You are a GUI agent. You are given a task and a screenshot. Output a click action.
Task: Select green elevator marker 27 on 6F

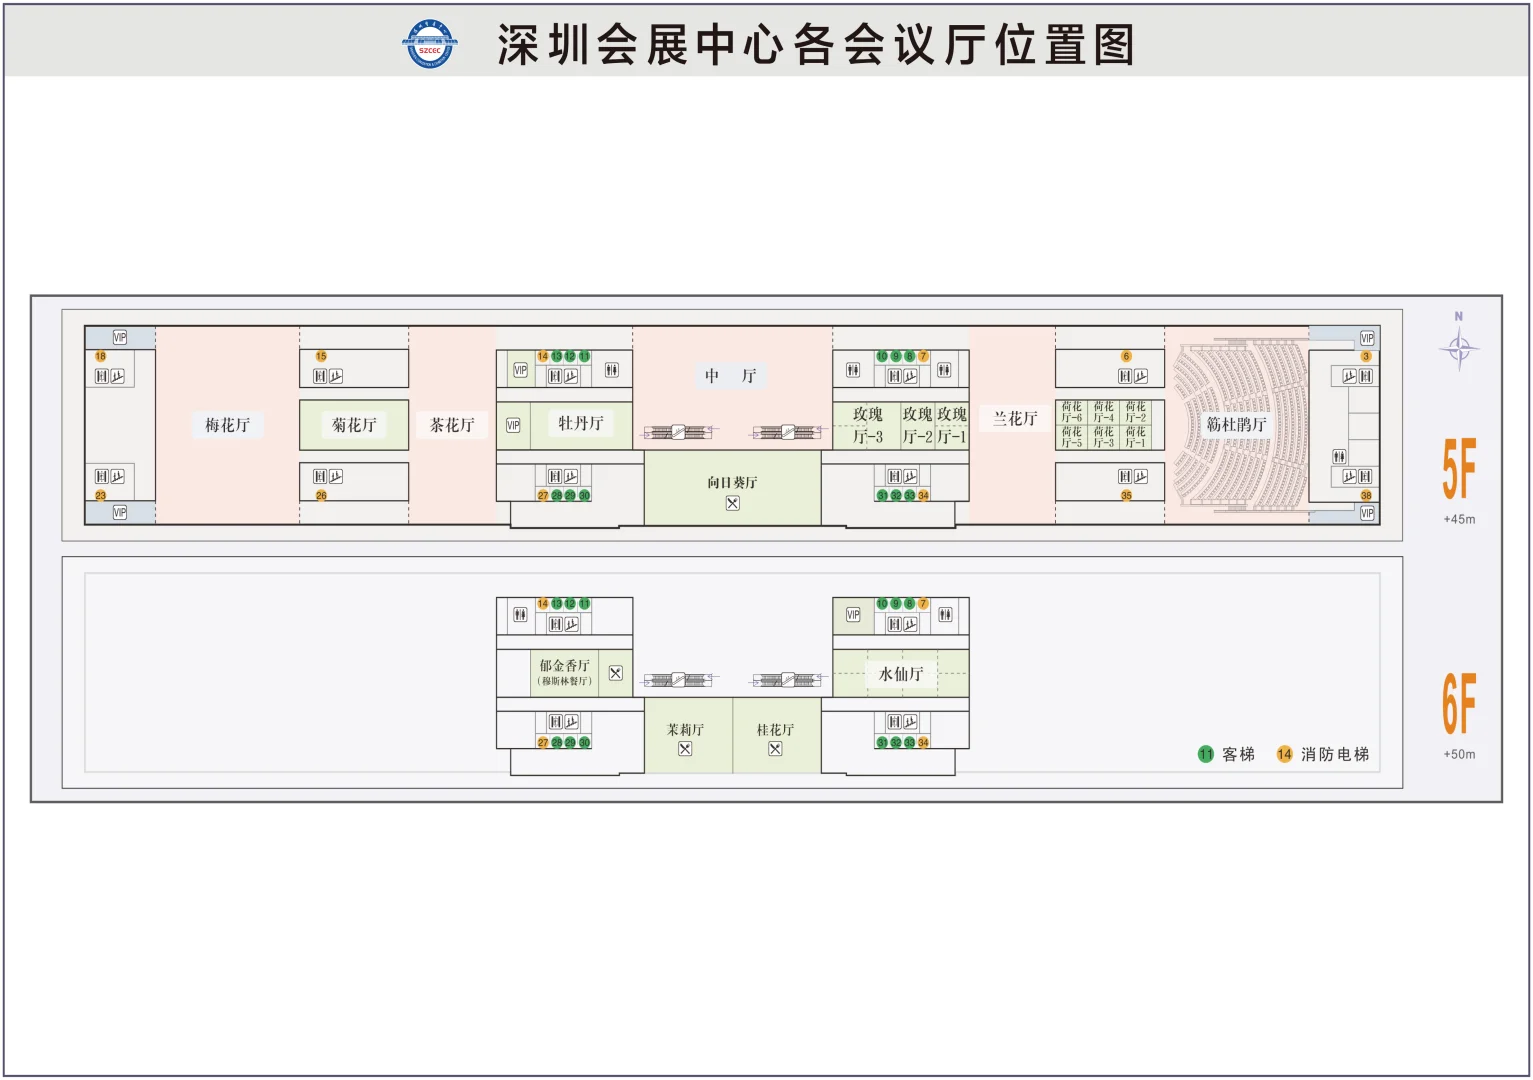click(543, 743)
